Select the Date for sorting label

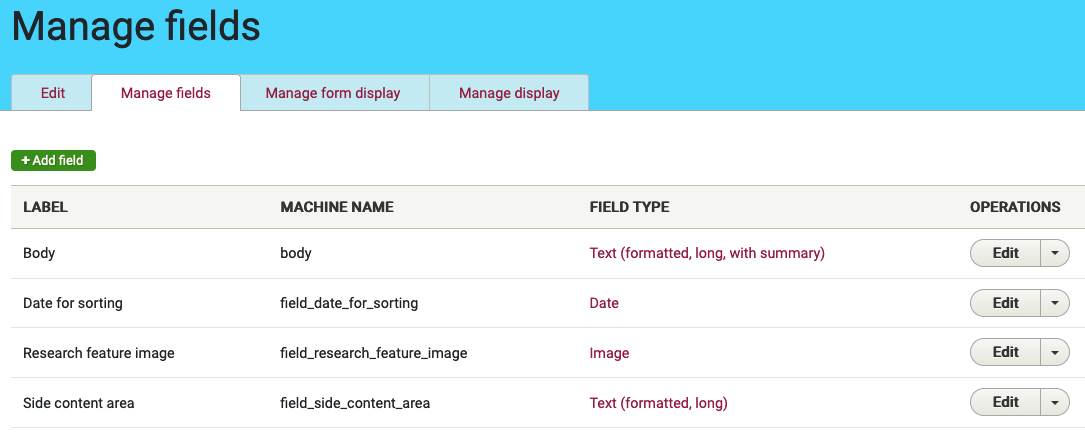pos(73,303)
